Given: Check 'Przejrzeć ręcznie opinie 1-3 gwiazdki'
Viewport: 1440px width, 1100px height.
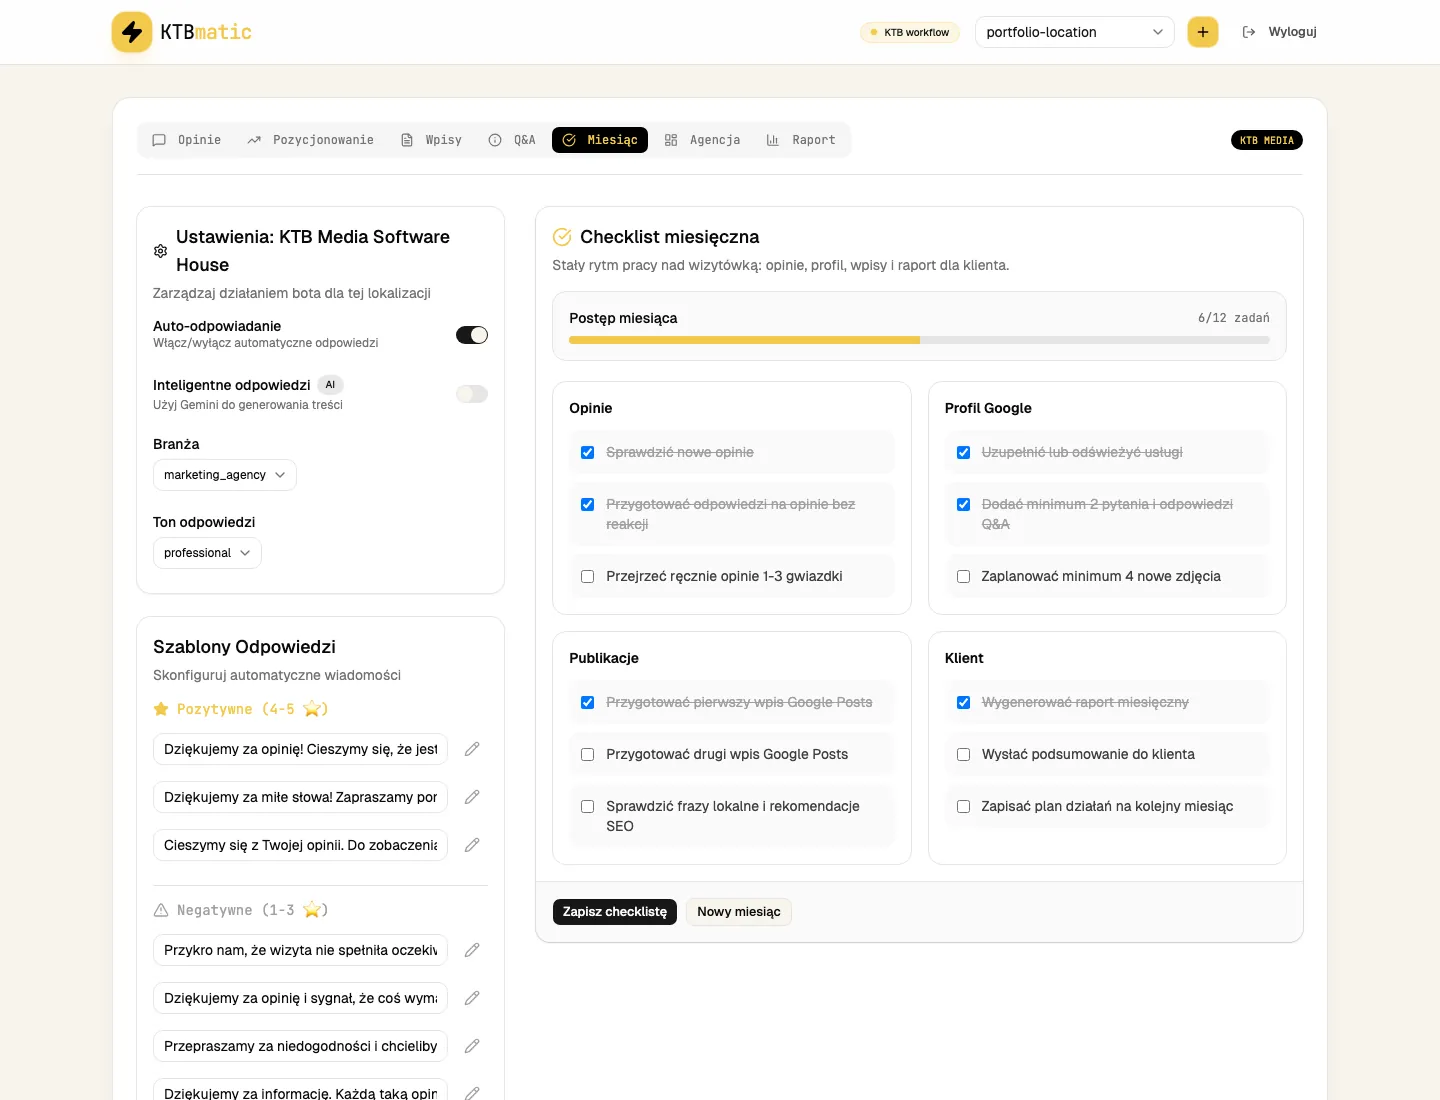Looking at the screenshot, I should (x=588, y=577).
